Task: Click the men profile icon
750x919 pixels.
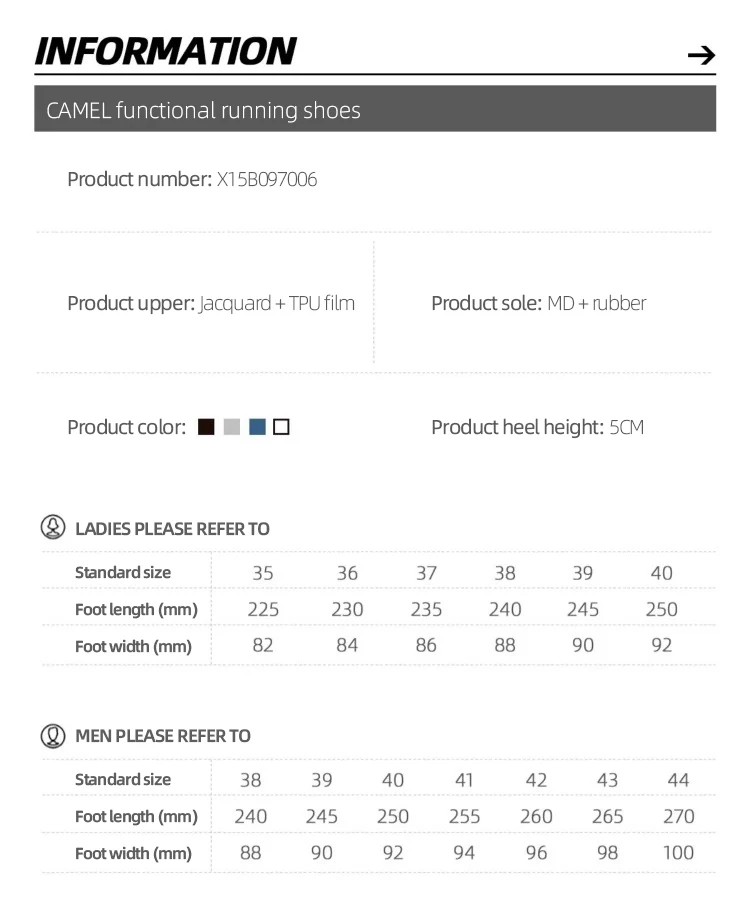Action: (x=53, y=735)
